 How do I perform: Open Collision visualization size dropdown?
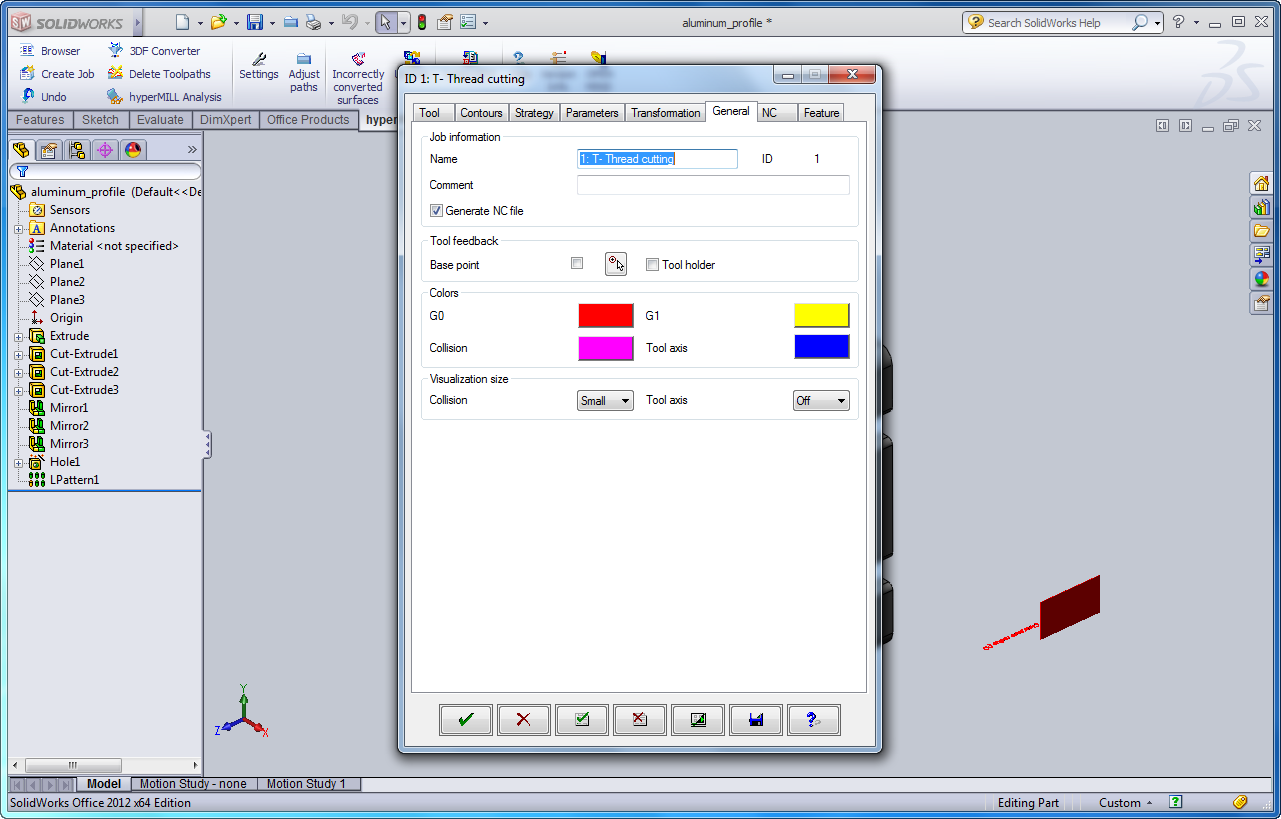pyautogui.click(x=605, y=400)
